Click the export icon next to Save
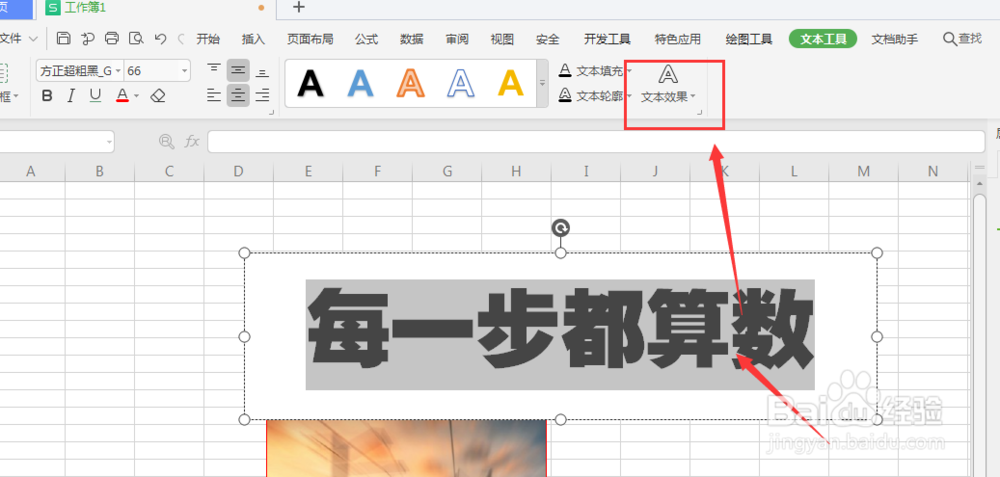1000x477 pixels. tap(87, 39)
